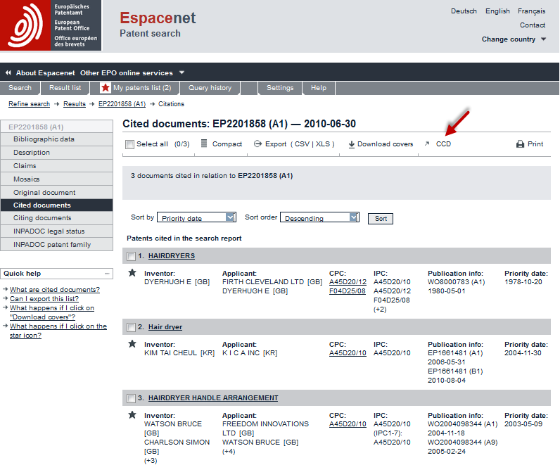
Task: Check the box for result 2 Hair dryer
Action: click(x=131, y=327)
